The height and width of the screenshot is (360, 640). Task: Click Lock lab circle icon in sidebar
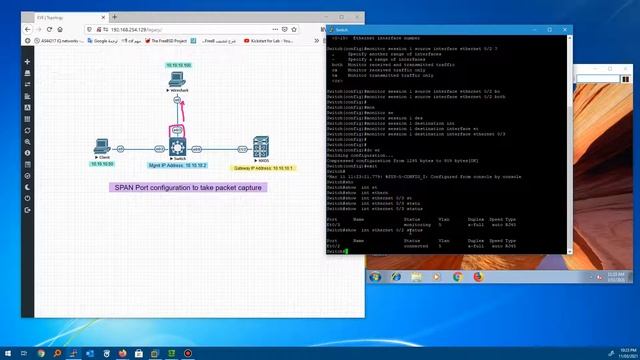pyautogui.click(x=27, y=176)
